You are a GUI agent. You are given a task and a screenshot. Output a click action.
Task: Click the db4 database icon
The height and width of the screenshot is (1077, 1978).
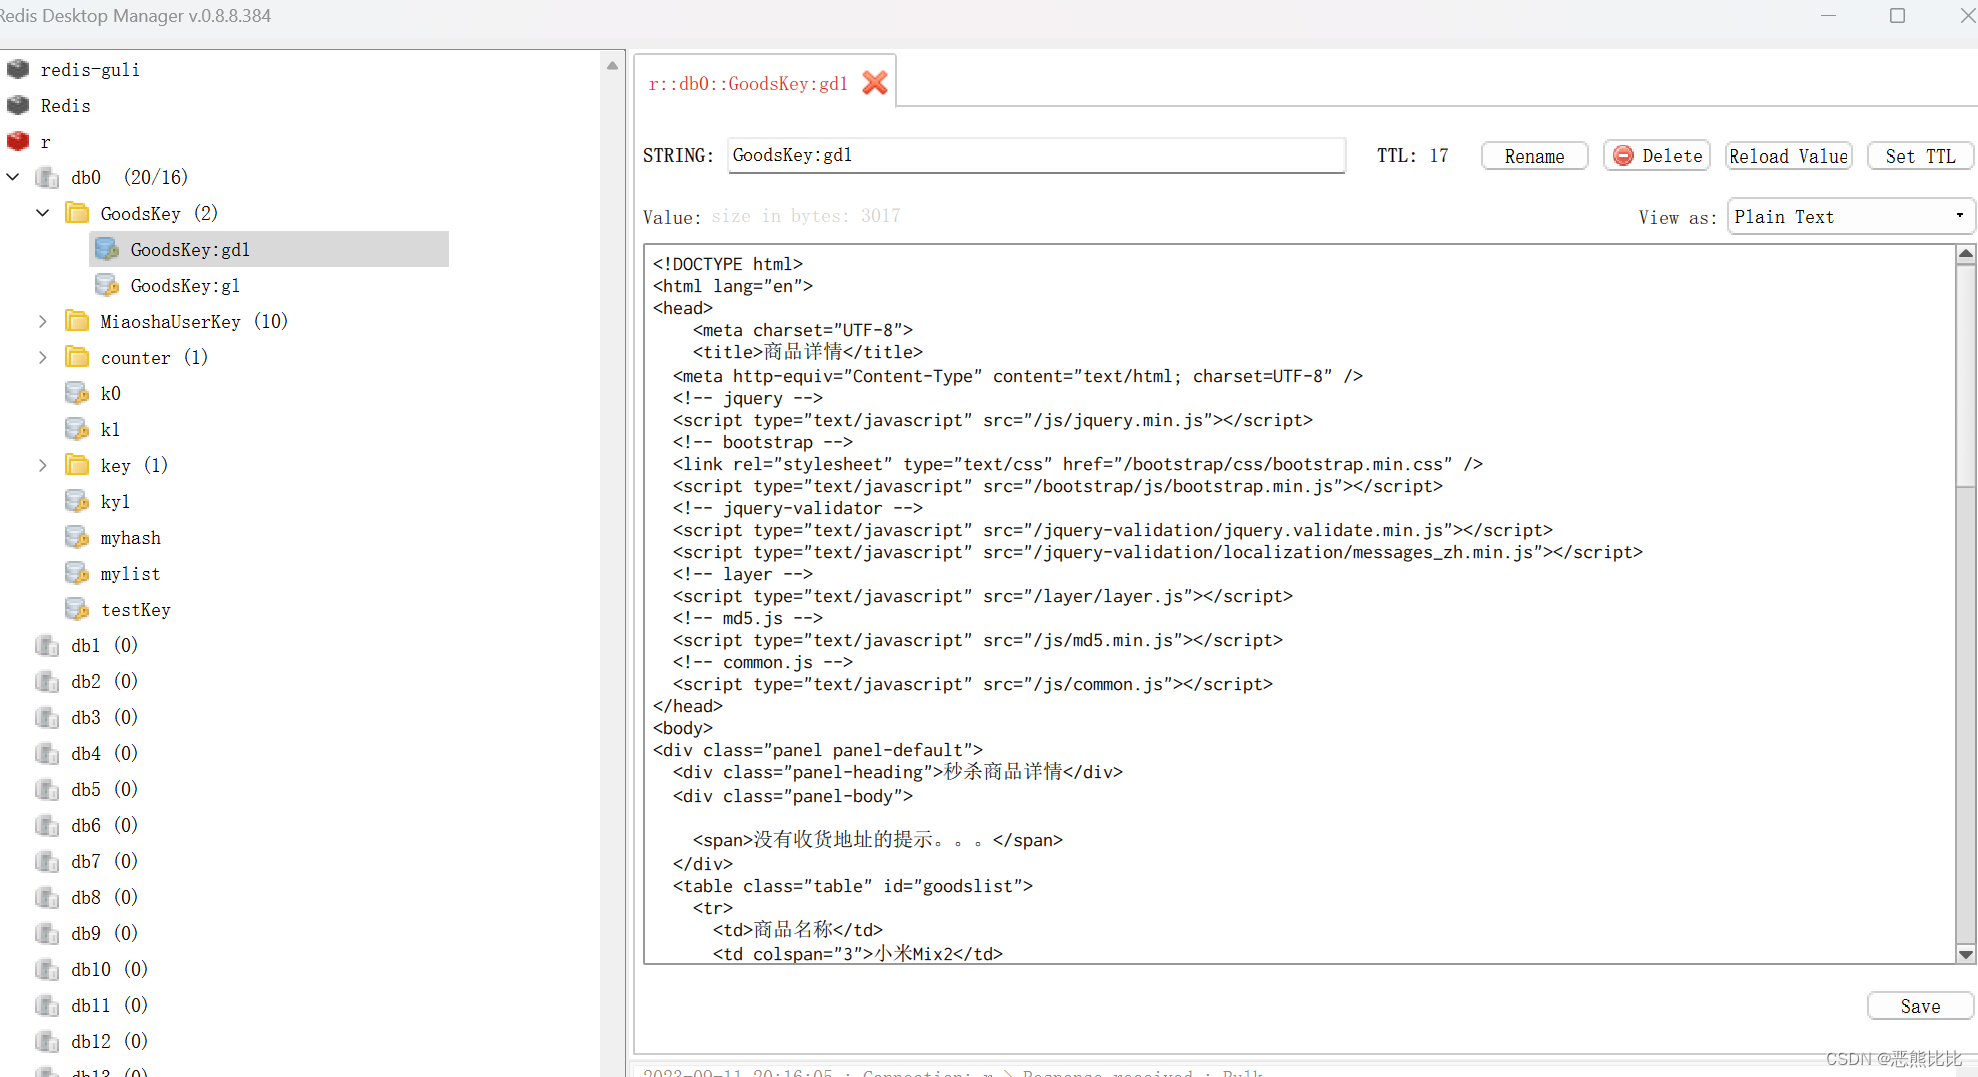47,753
